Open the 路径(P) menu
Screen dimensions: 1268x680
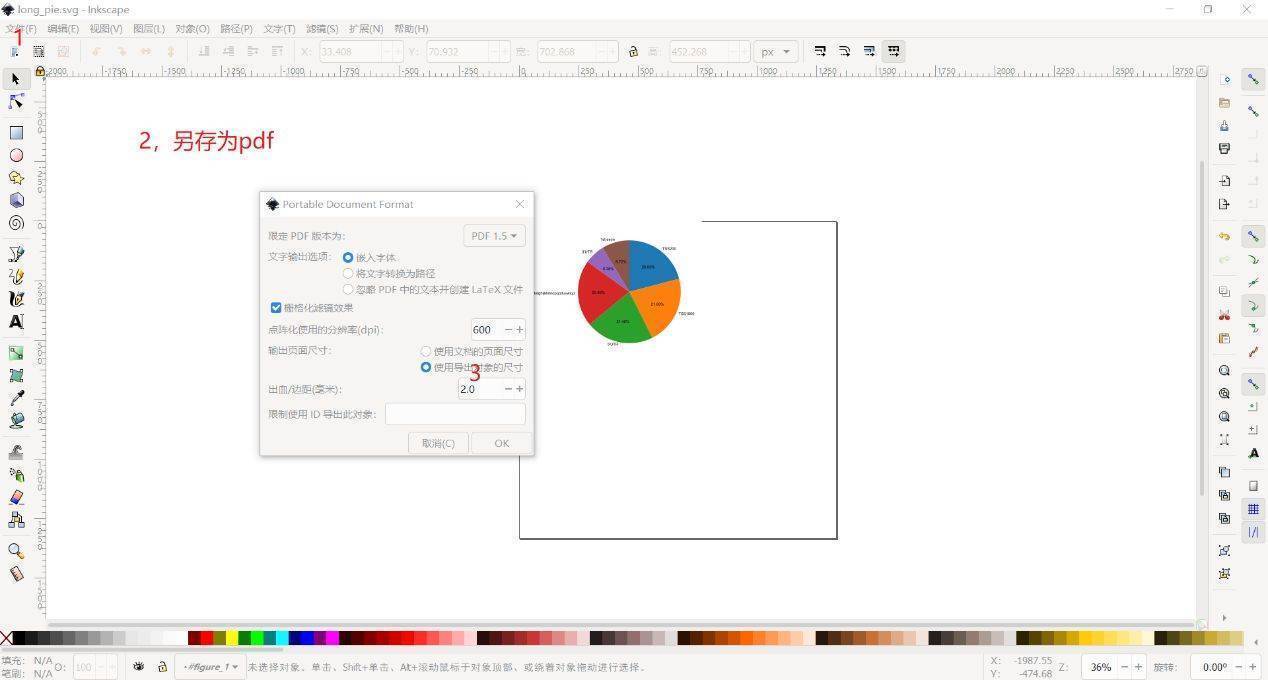point(236,29)
